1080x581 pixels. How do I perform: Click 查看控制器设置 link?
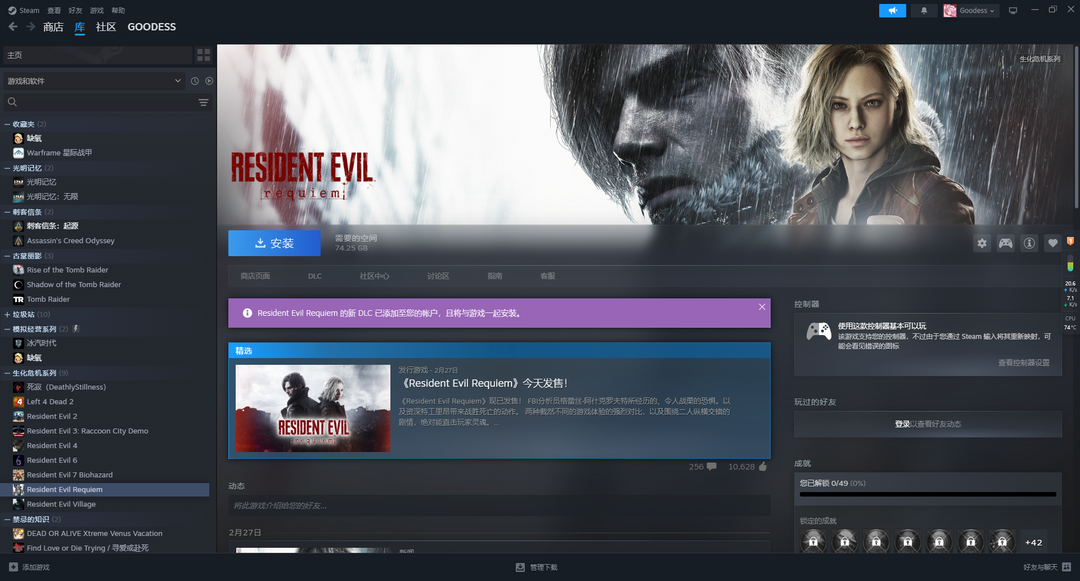pos(1023,362)
